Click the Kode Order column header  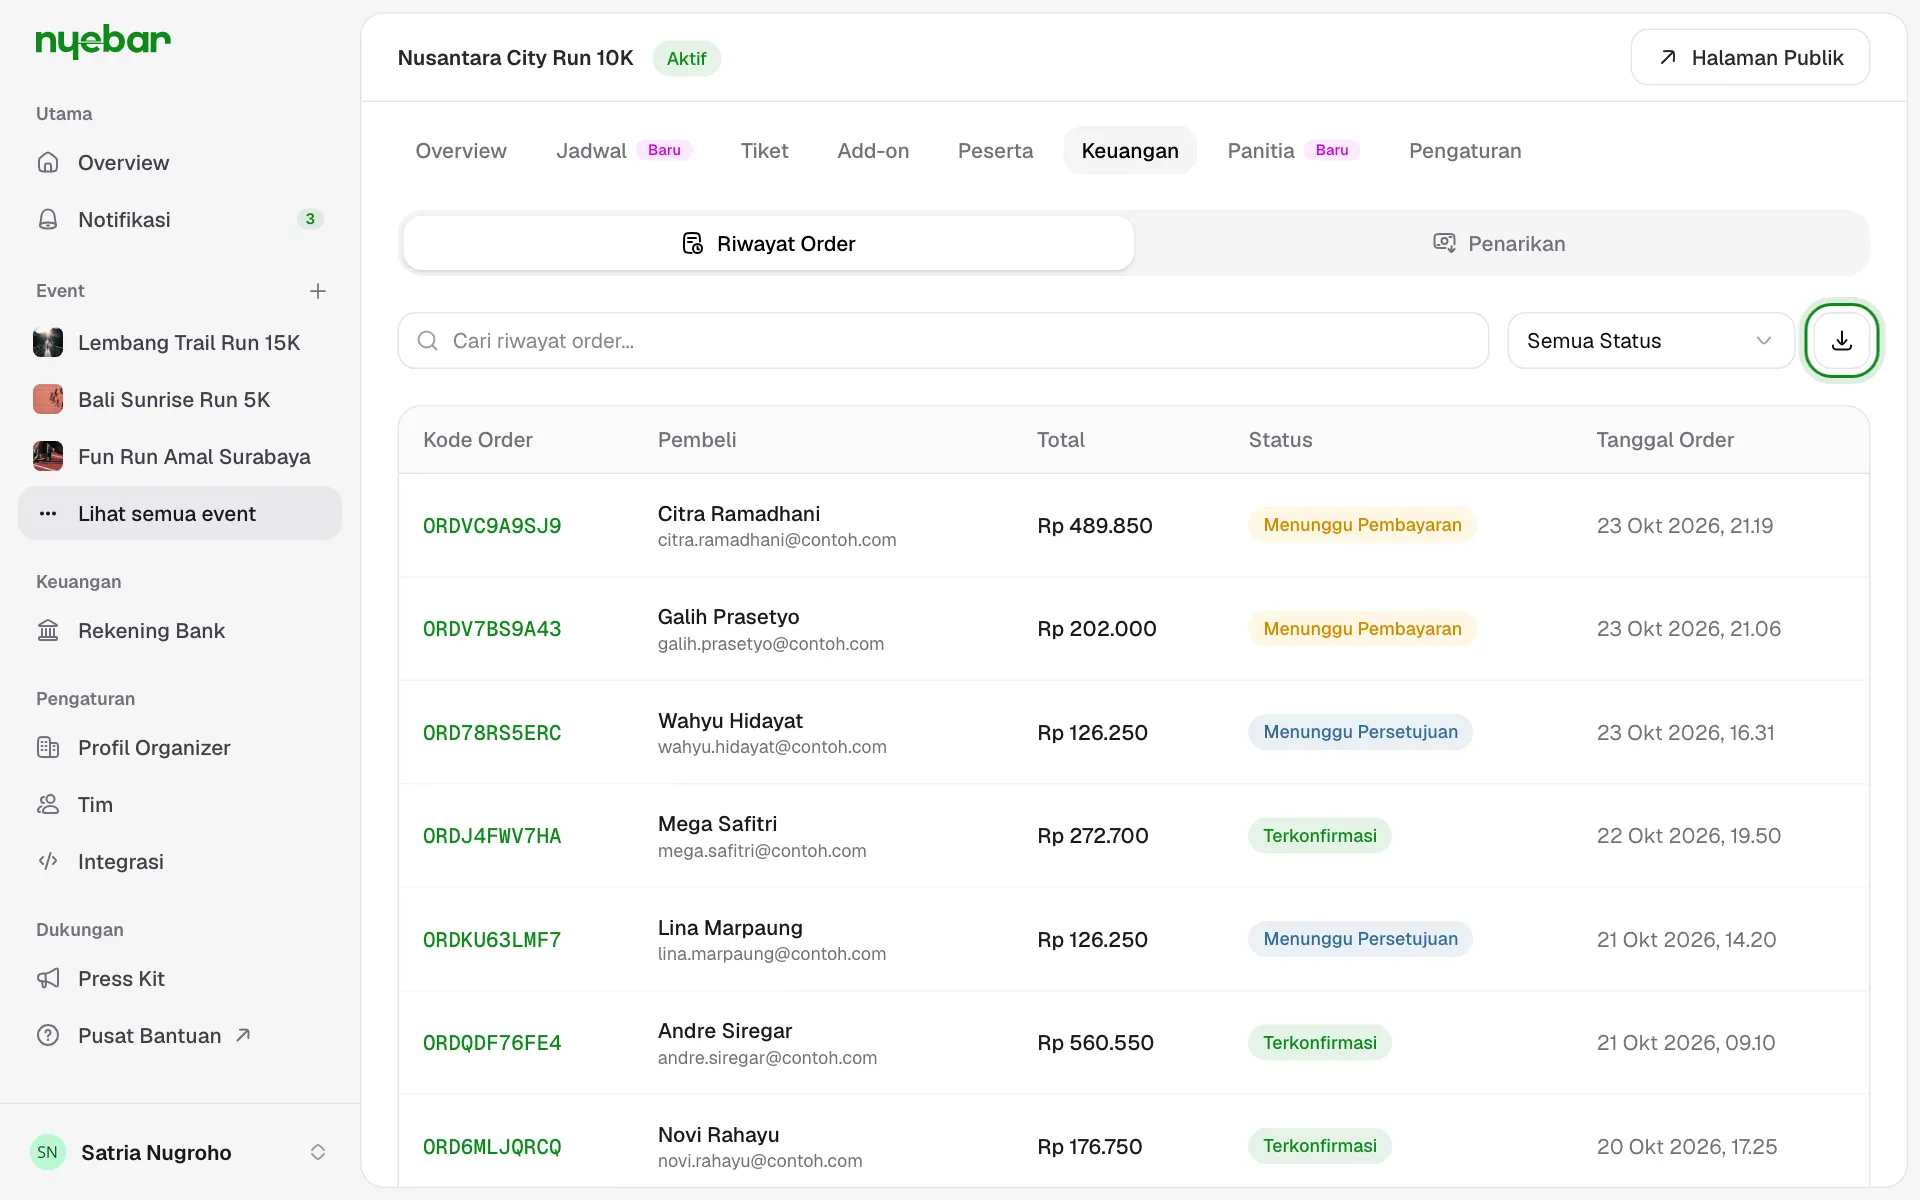[478, 440]
